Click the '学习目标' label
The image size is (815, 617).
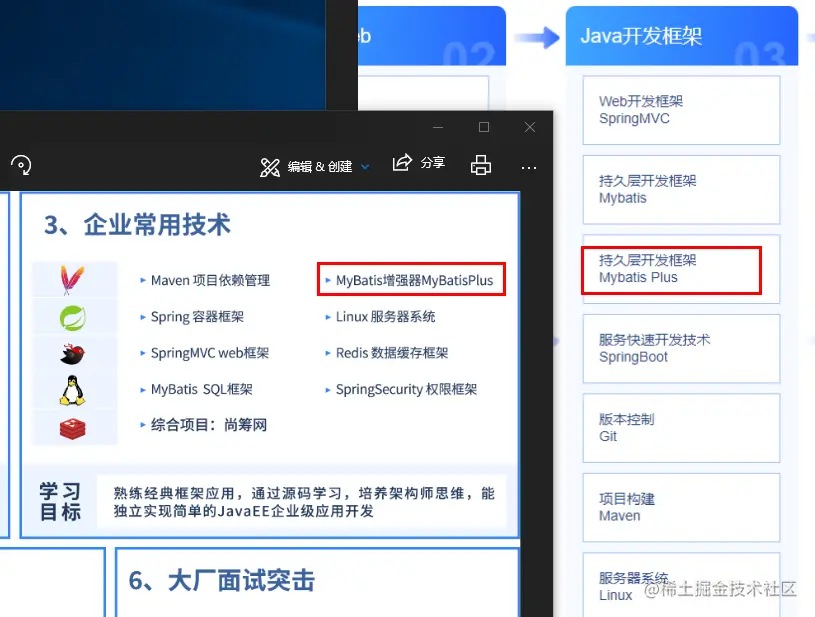tap(60, 502)
